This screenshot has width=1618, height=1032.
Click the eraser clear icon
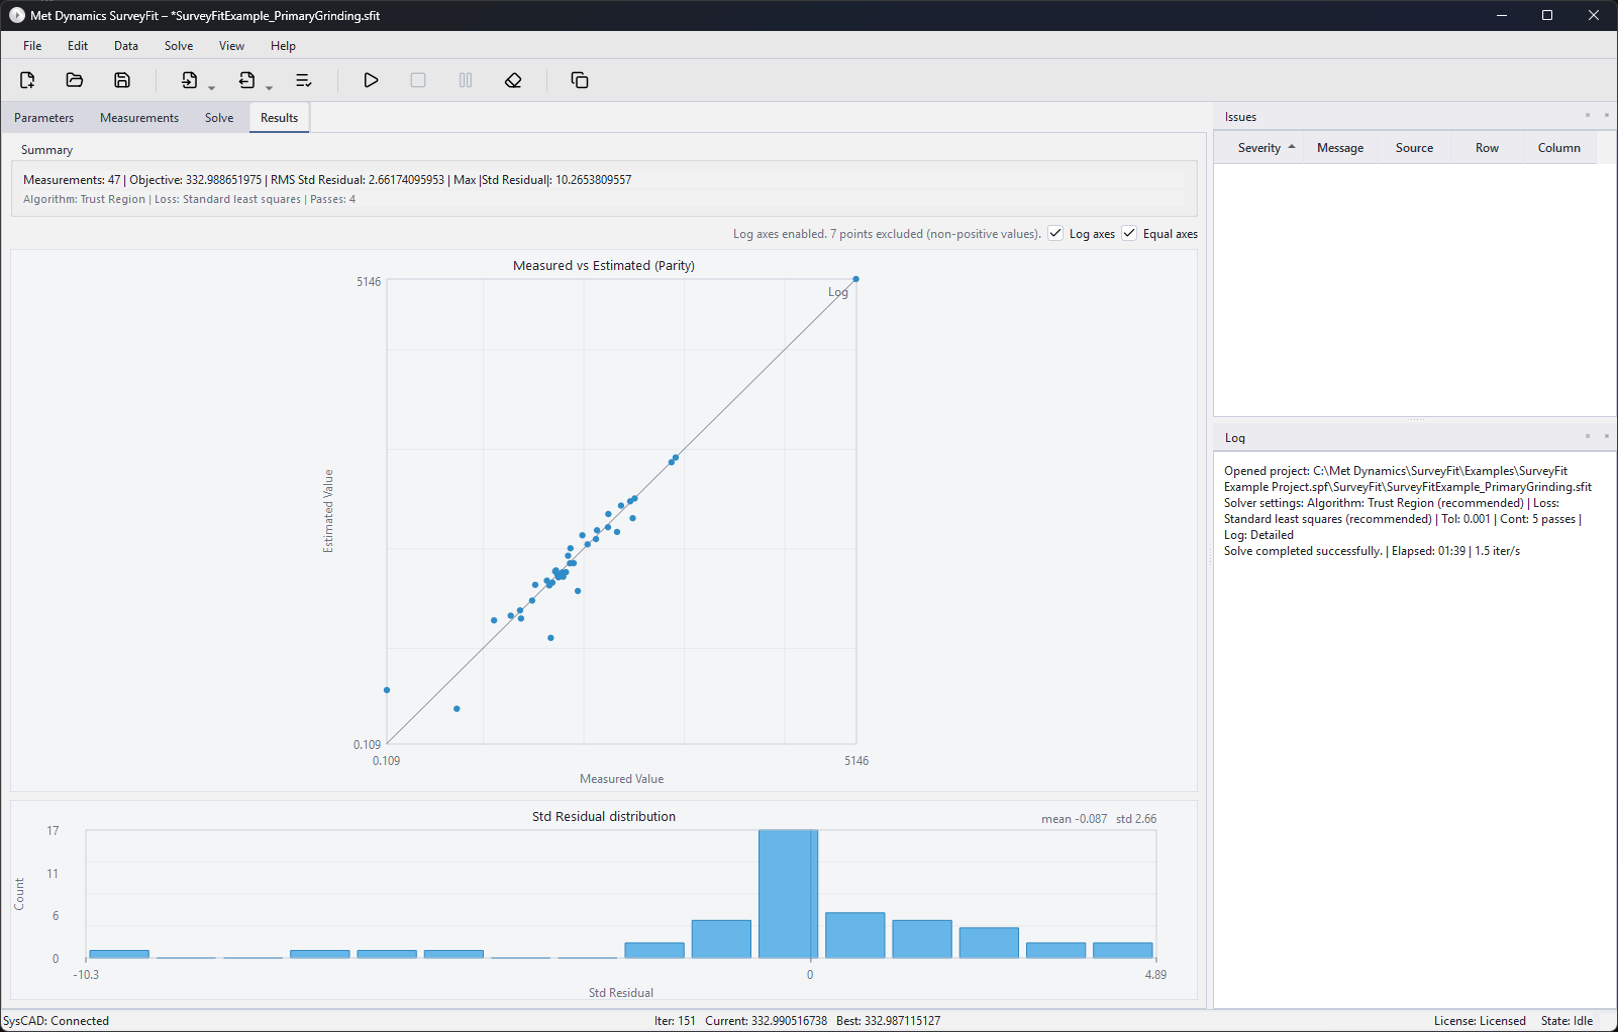pyautogui.click(x=513, y=80)
